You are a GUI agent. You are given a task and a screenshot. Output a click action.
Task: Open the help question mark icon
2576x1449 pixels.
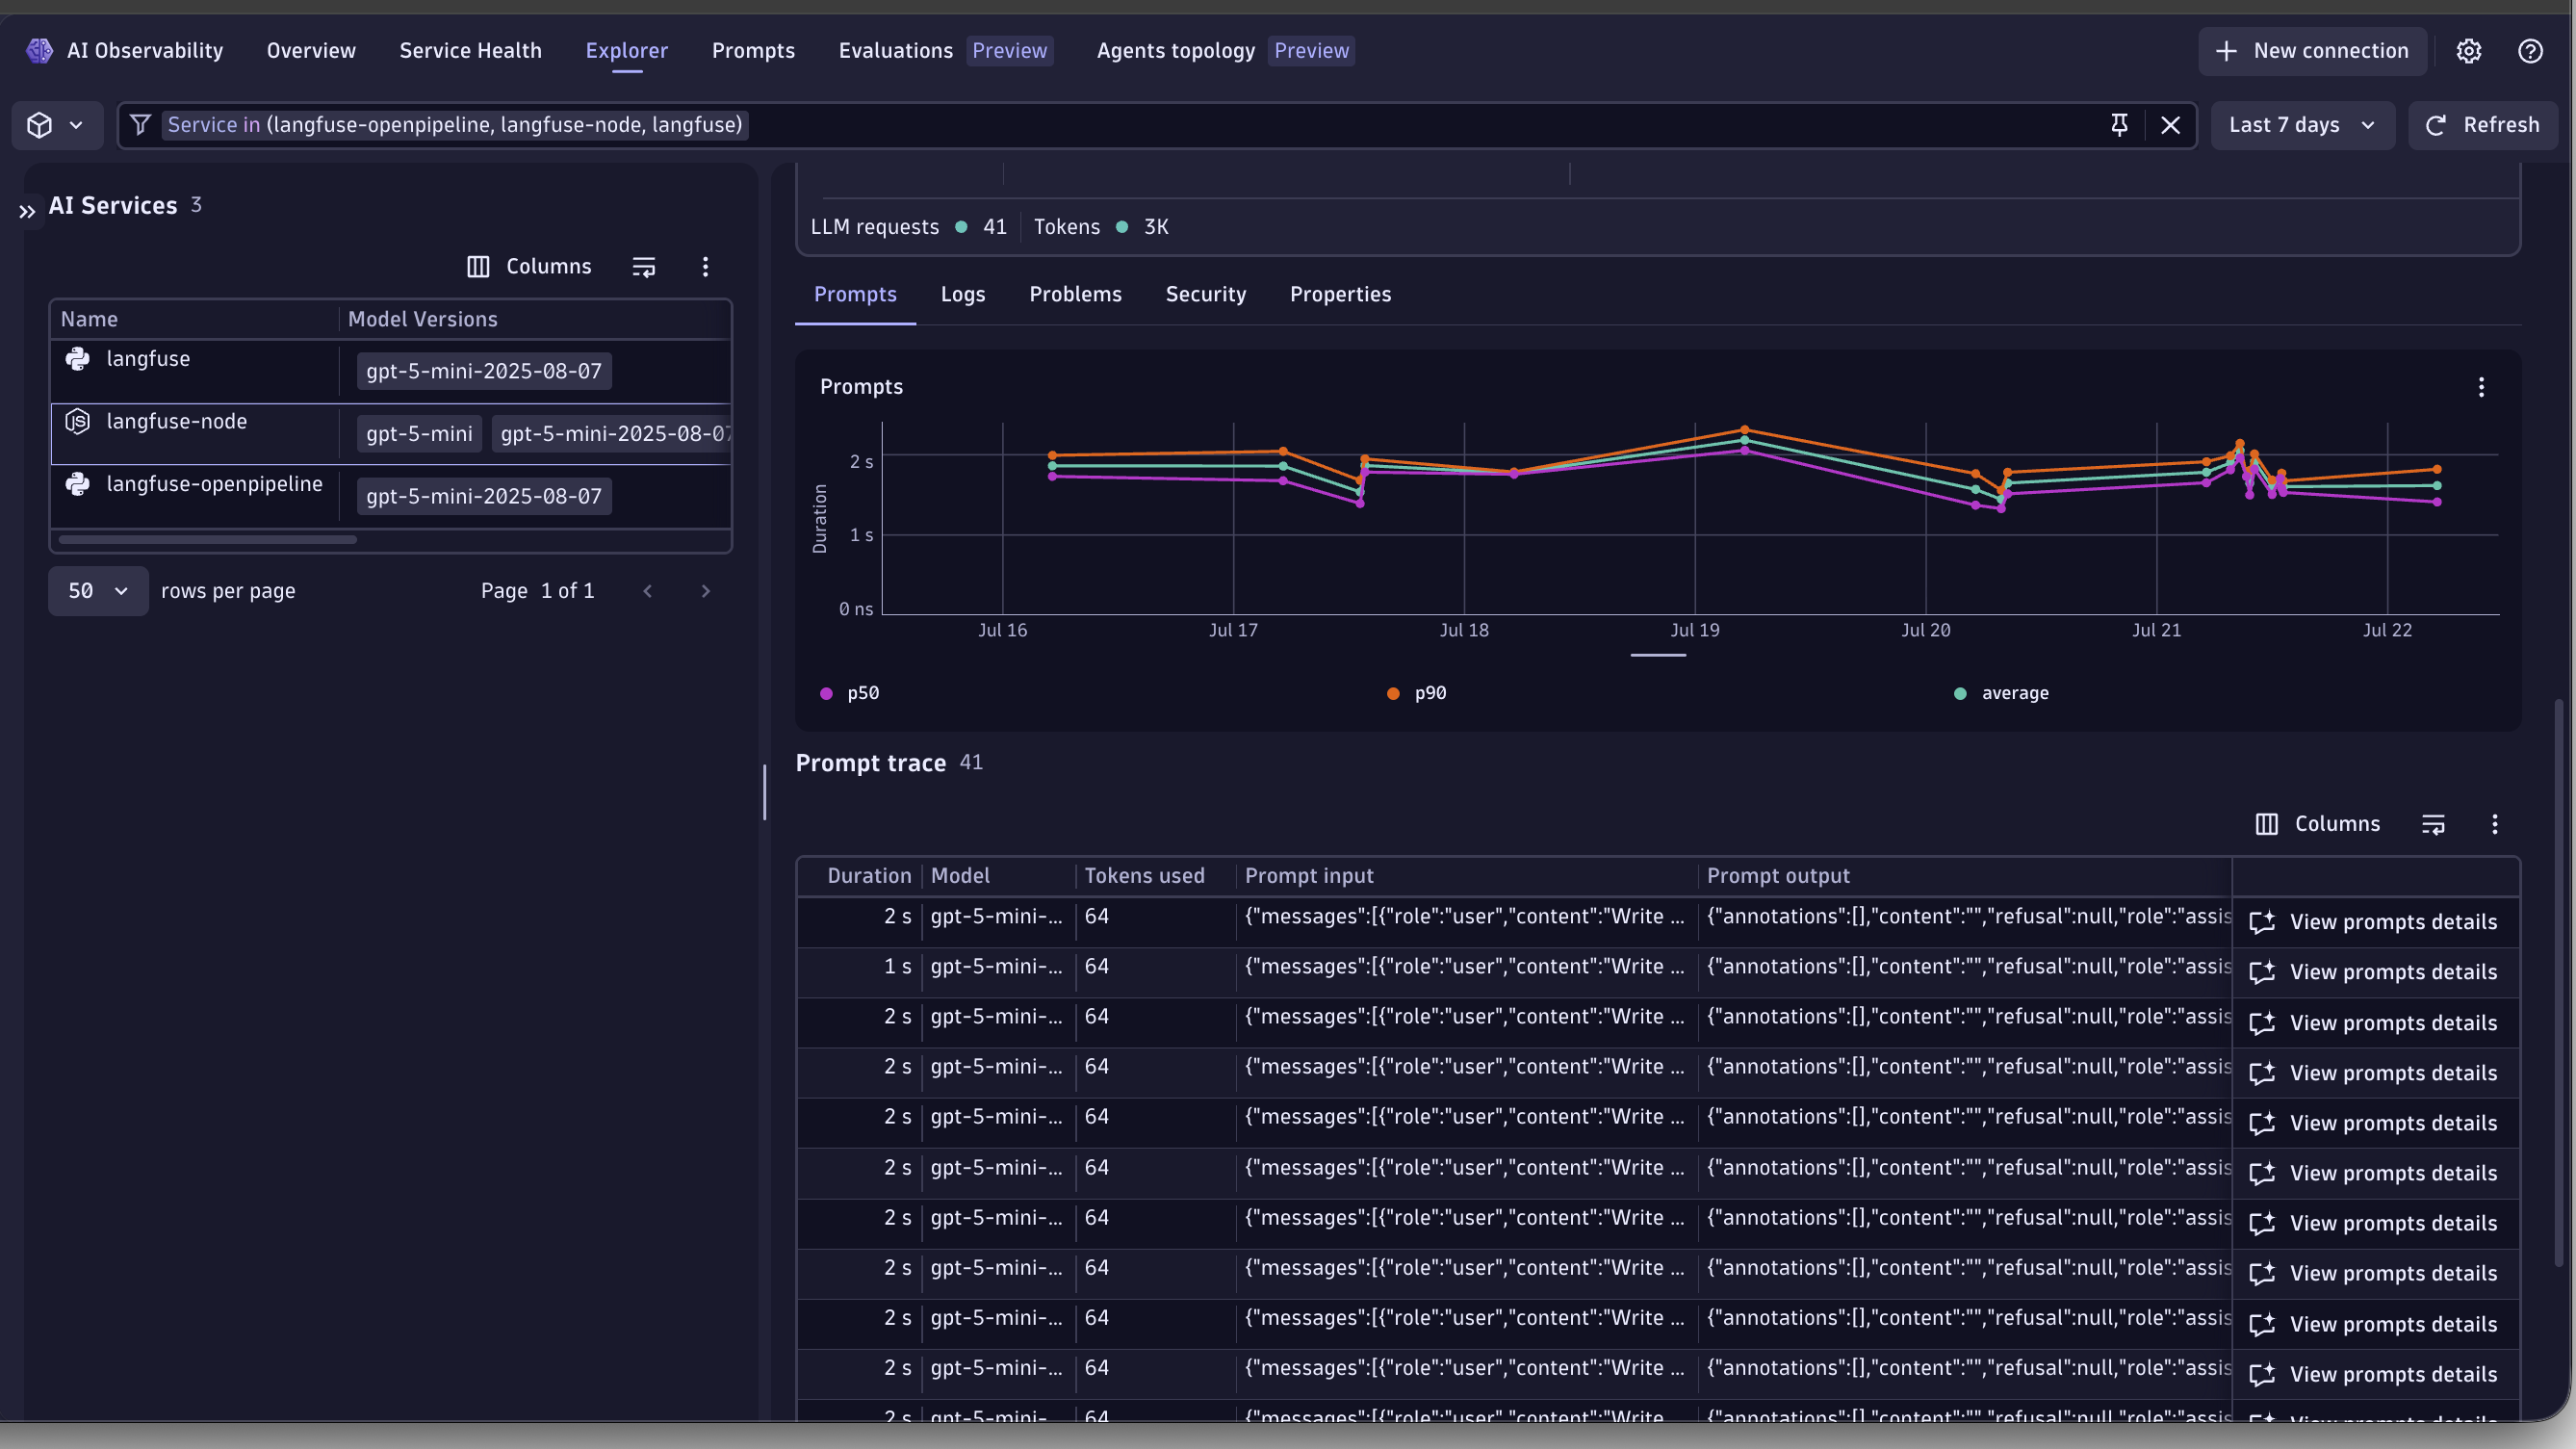point(2530,51)
